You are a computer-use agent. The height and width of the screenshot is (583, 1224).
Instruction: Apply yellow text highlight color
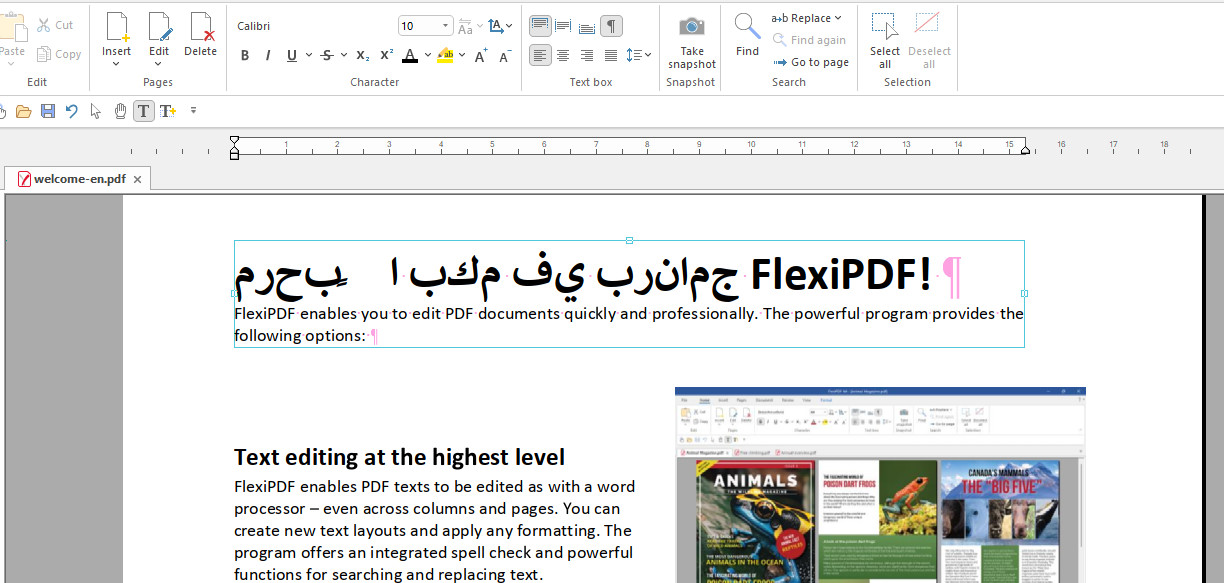point(446,56)
